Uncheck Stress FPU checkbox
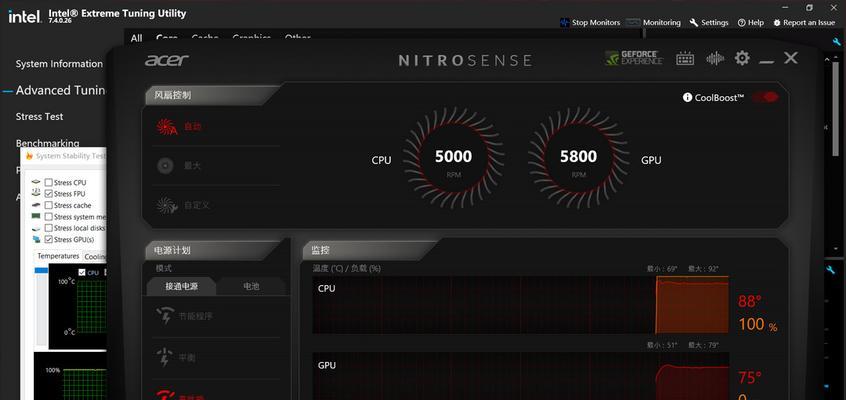 (49, 194)
